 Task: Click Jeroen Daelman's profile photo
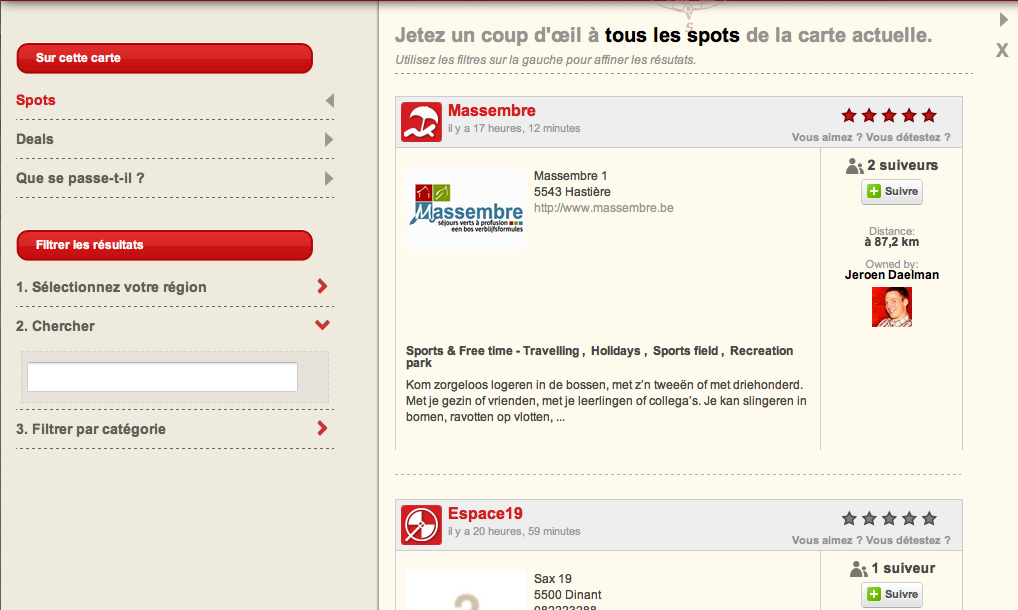891,307
